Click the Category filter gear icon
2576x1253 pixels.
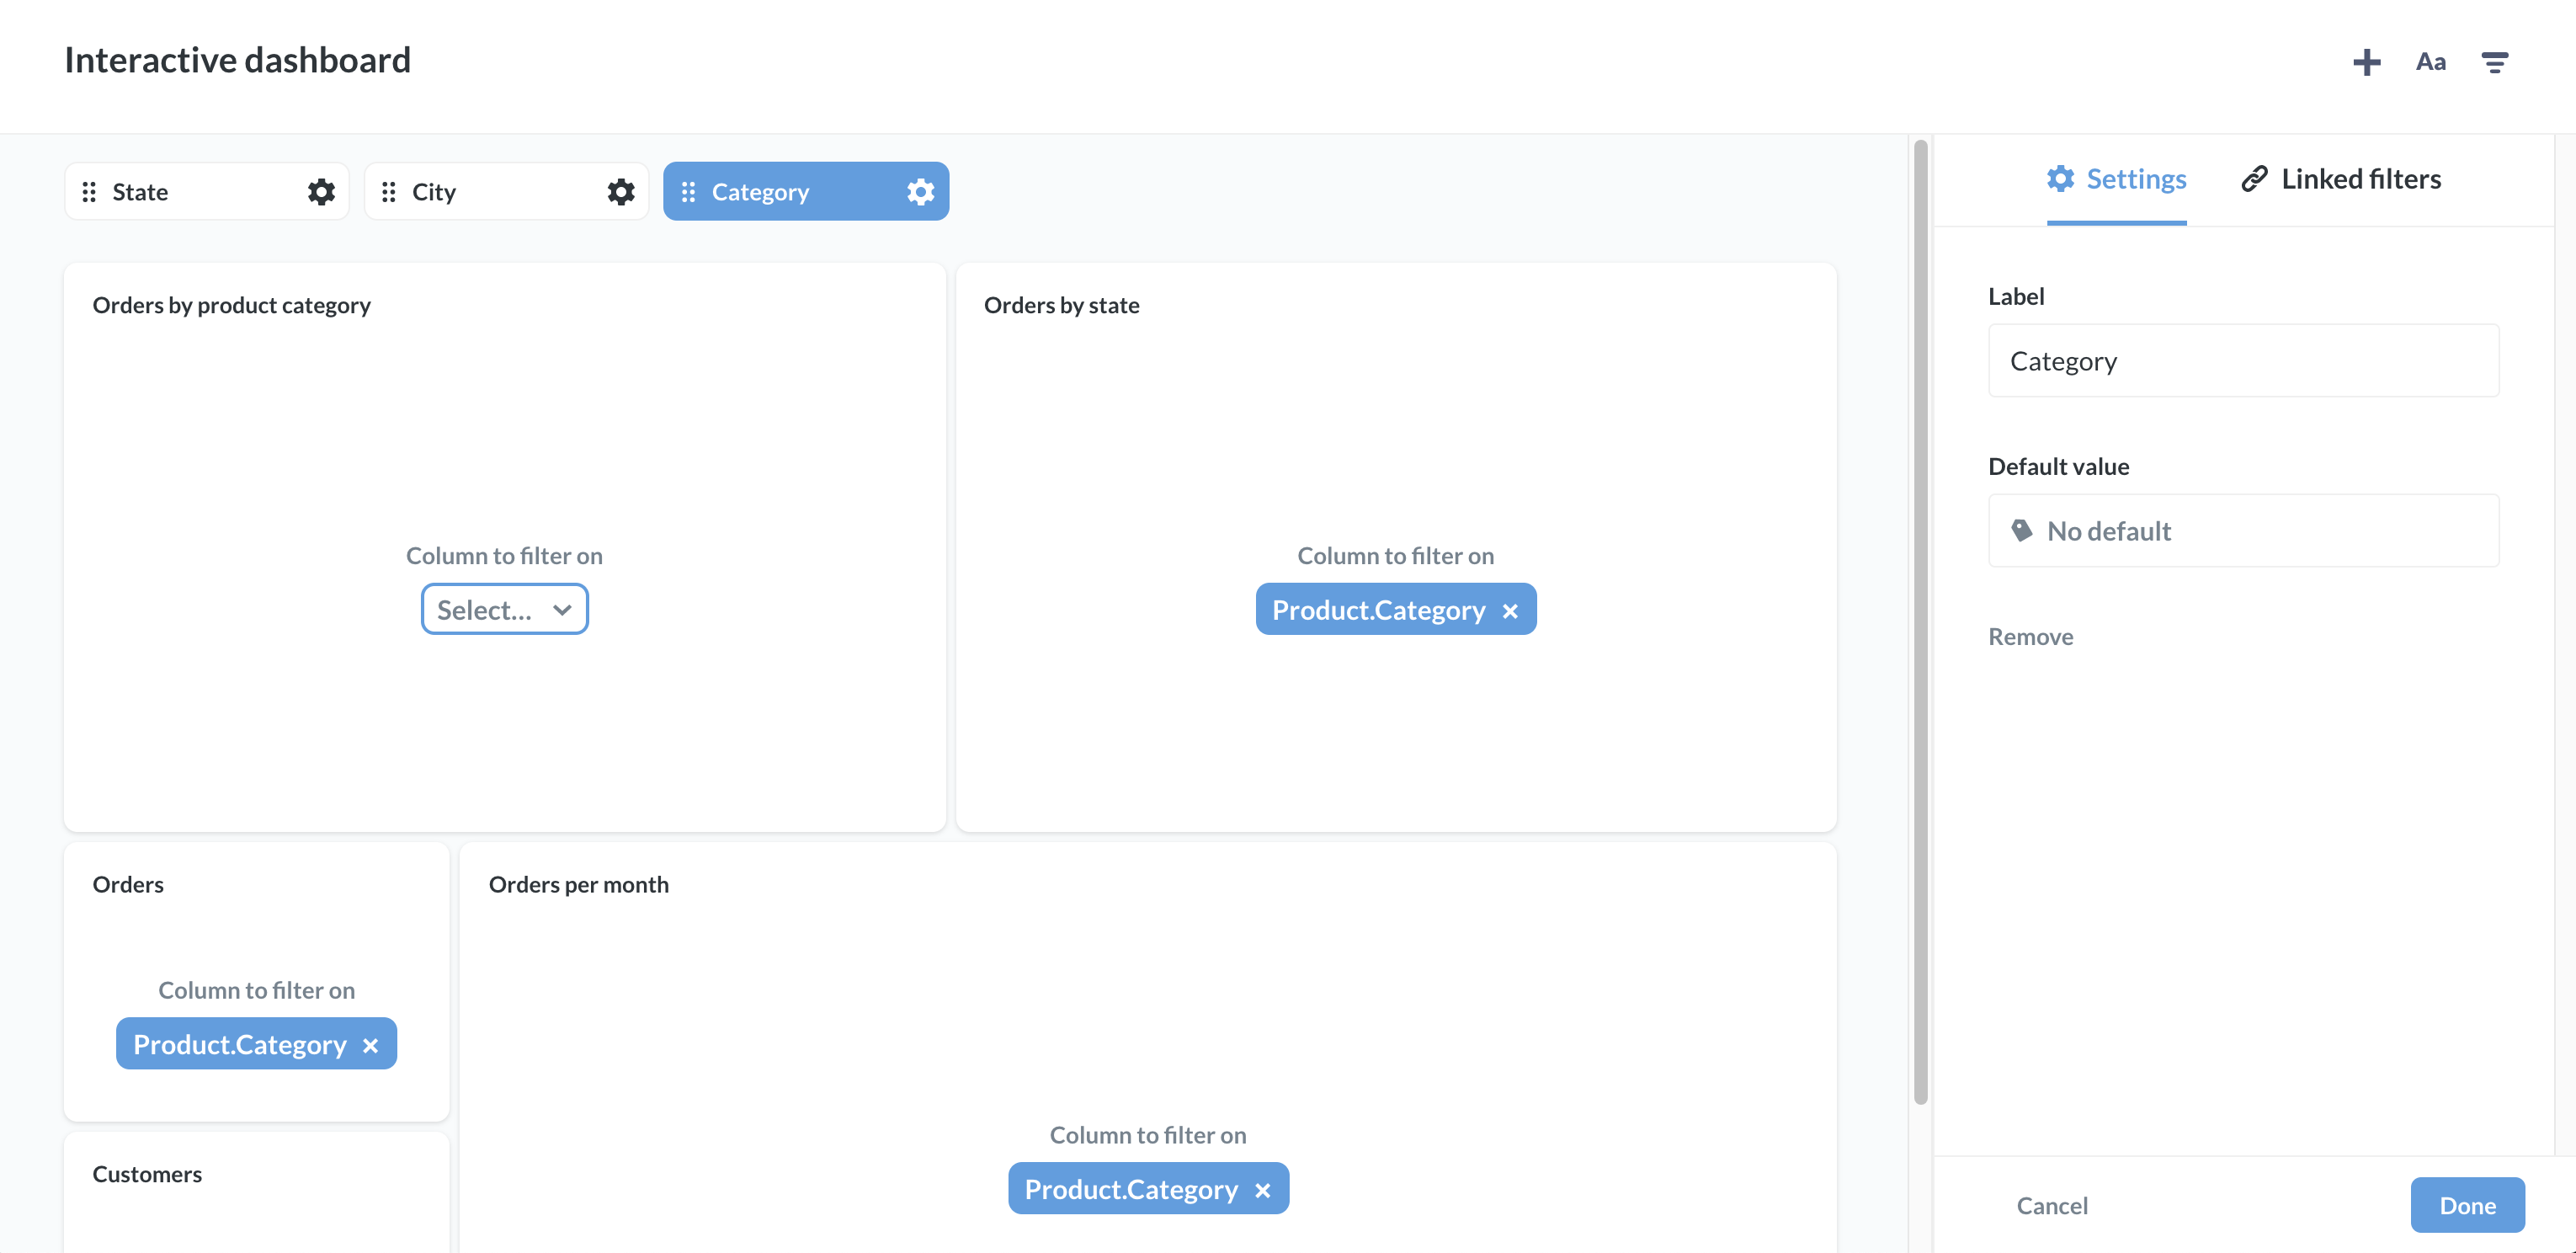click(x=920, y=191)
